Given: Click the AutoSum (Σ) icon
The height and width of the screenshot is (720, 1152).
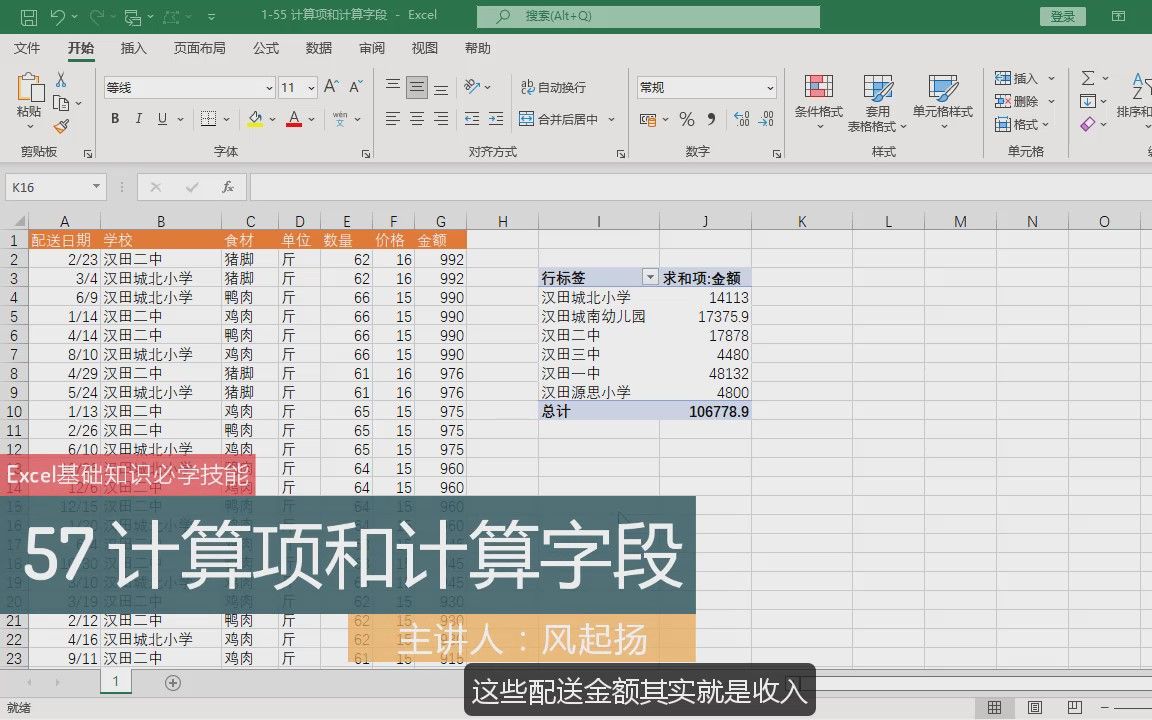Looking at the screenshot, I should click(x=1086, y=78).
